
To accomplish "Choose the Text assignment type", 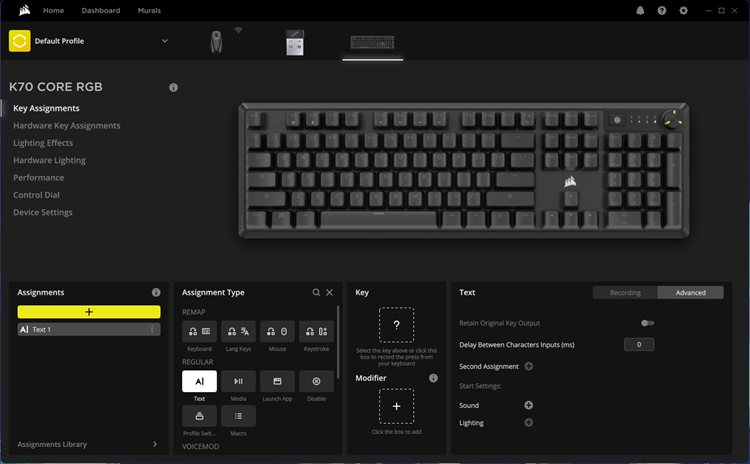I will (x=199, y=381).
